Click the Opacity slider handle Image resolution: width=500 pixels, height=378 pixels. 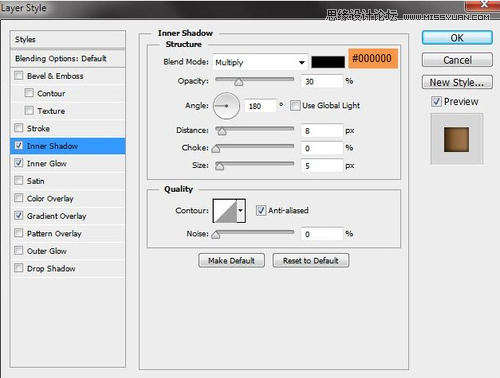(239, 82)
